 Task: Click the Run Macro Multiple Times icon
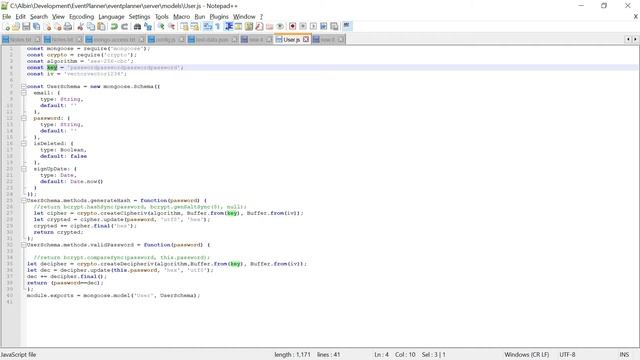[323, 27]
